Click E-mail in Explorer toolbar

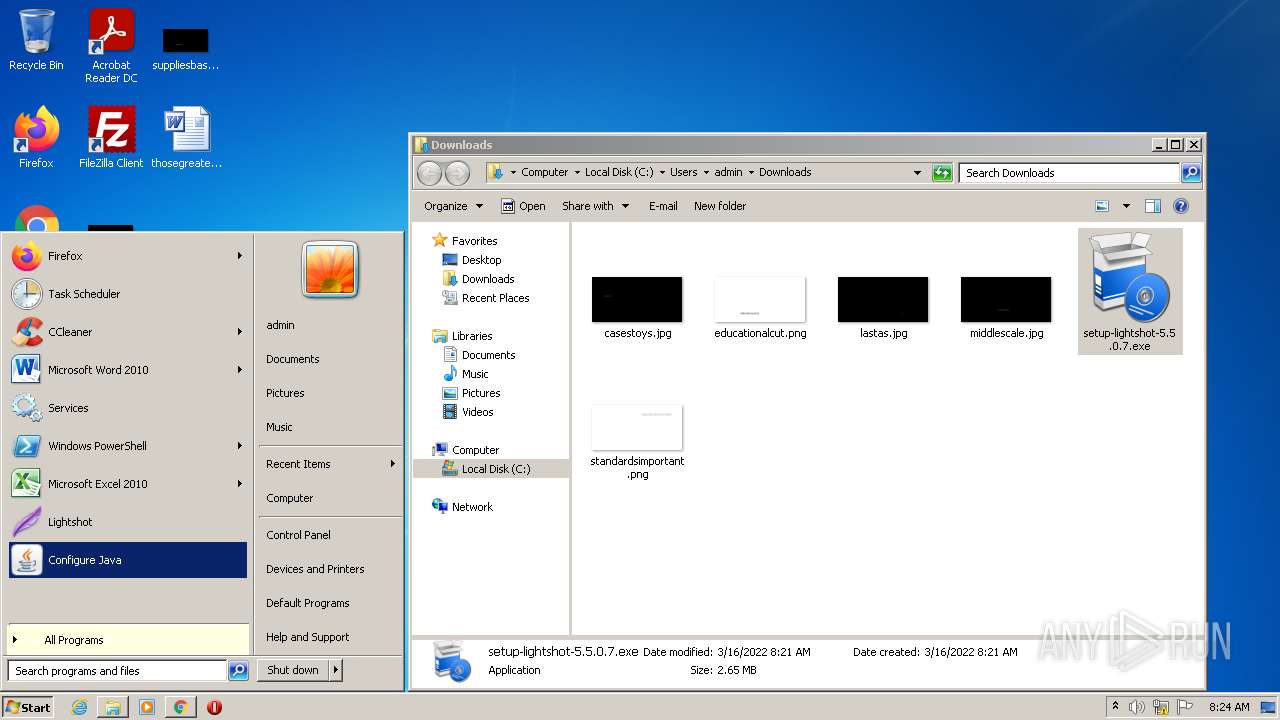pos(663,206)
